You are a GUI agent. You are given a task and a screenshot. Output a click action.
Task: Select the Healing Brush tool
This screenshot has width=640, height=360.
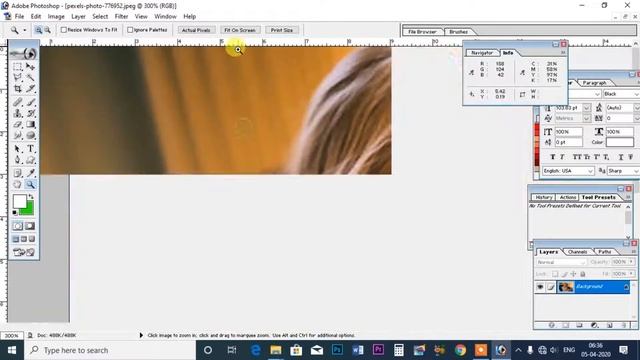[x=18, y=102]
